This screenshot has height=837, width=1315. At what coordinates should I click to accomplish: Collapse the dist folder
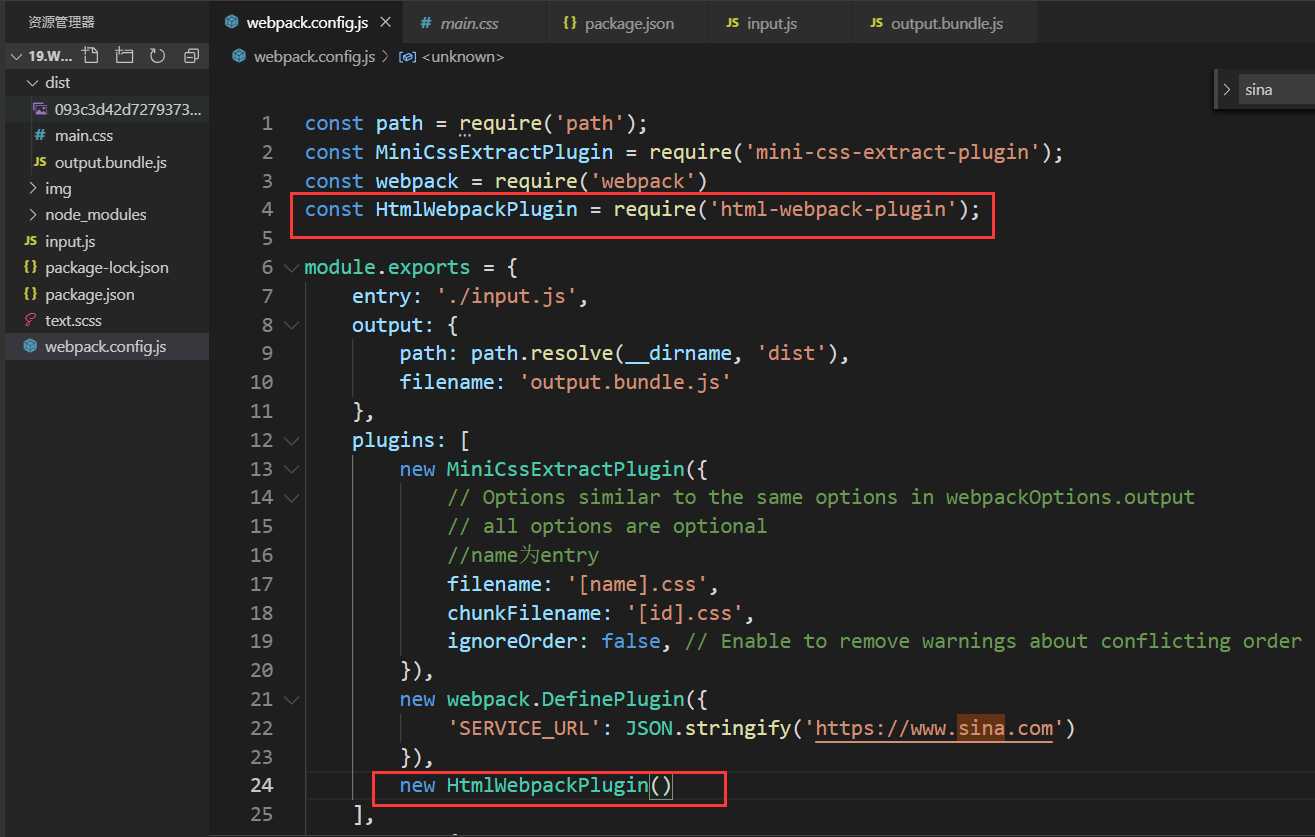tap(33, 83)
